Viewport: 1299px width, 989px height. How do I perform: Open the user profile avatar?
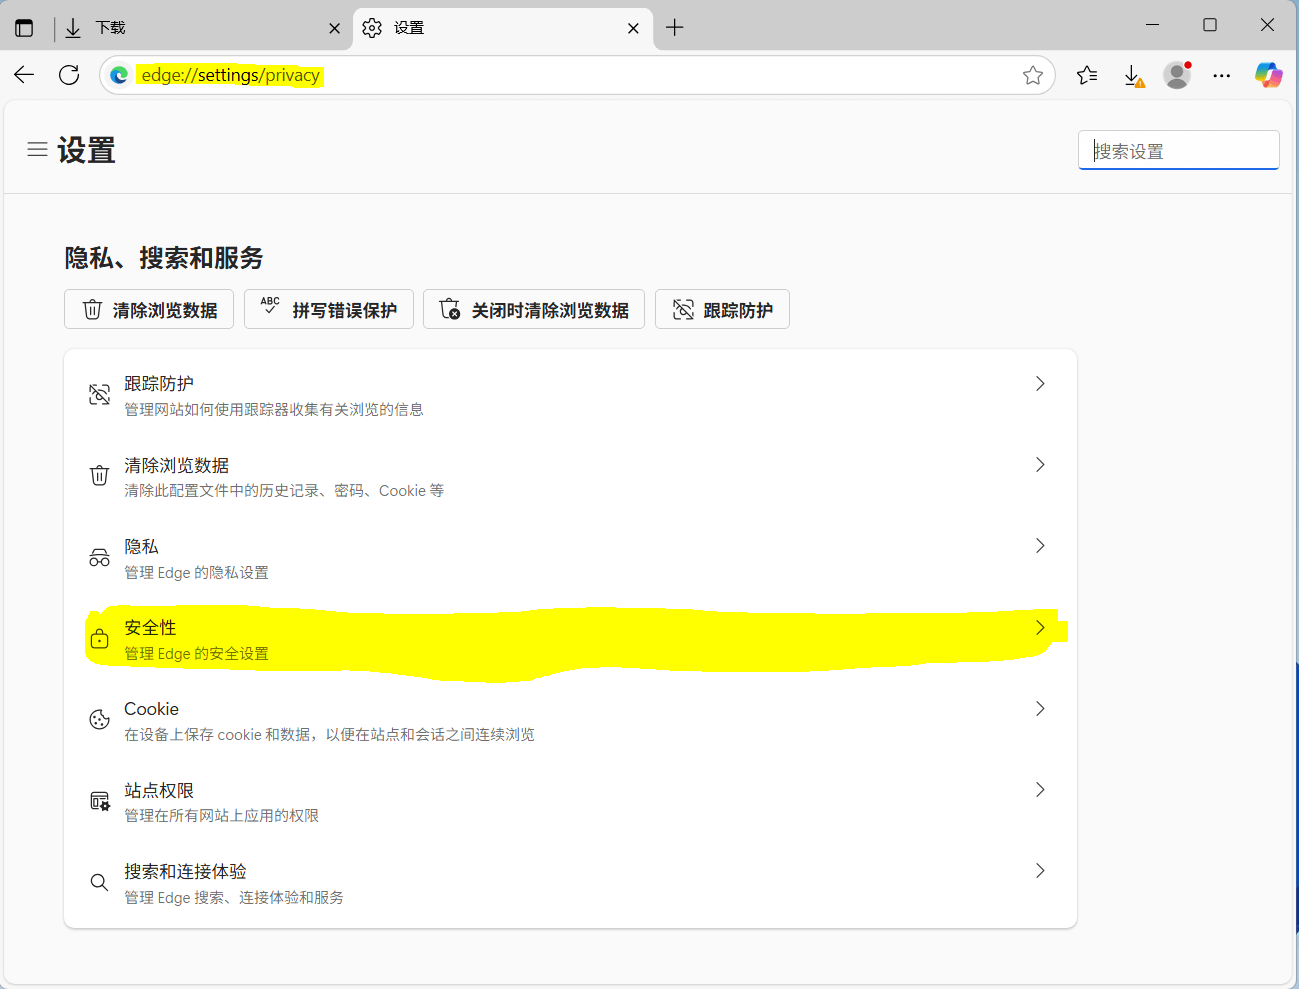click(x=1177, y=75)
